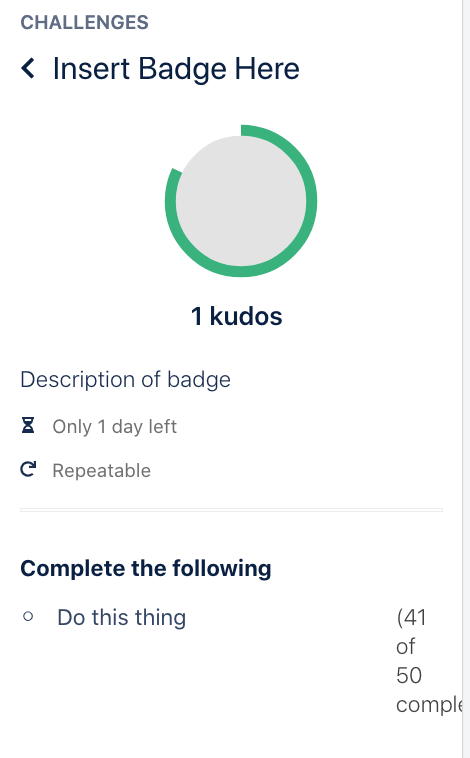Go back using the chevron beside the title

(x=28, y=68)
